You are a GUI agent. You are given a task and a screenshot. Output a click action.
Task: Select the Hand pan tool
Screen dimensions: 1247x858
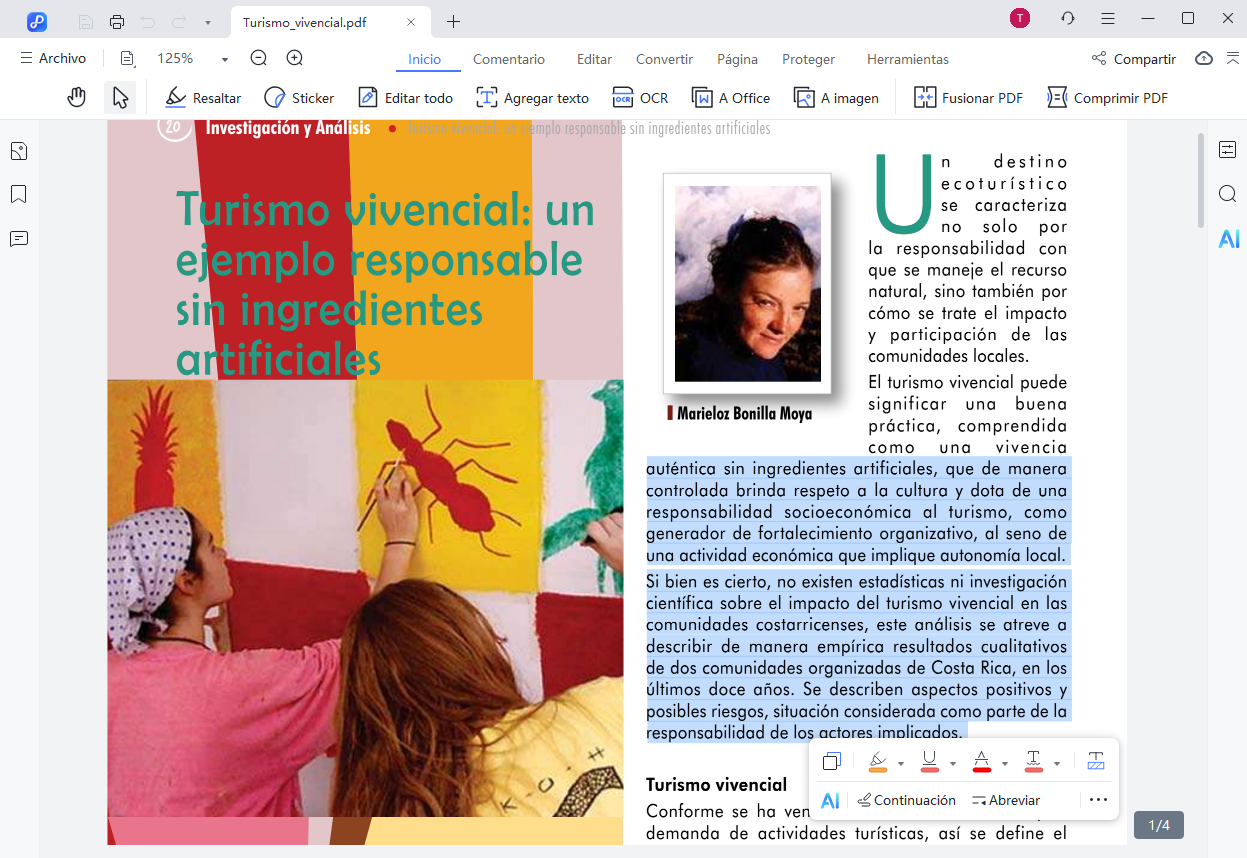77,98
